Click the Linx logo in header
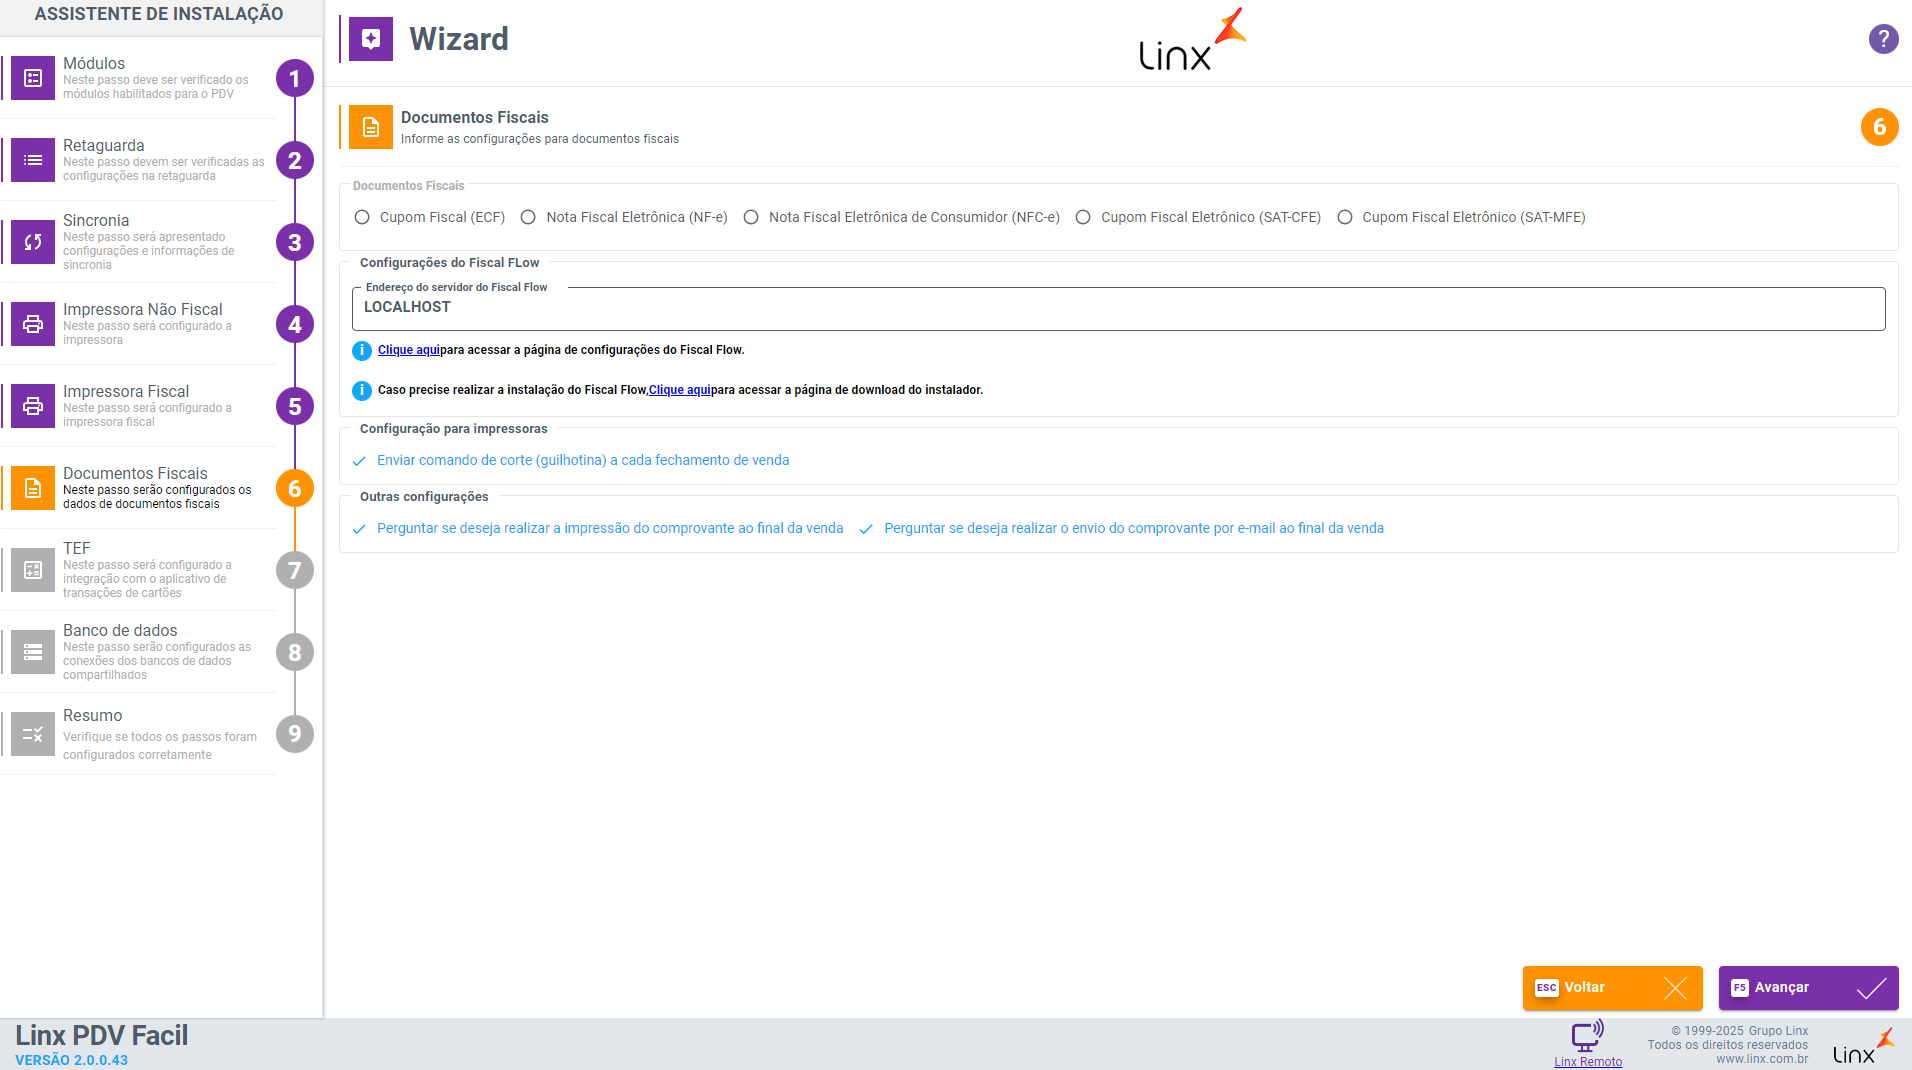1912x1070 pixels. click(x=1193, y=40)
